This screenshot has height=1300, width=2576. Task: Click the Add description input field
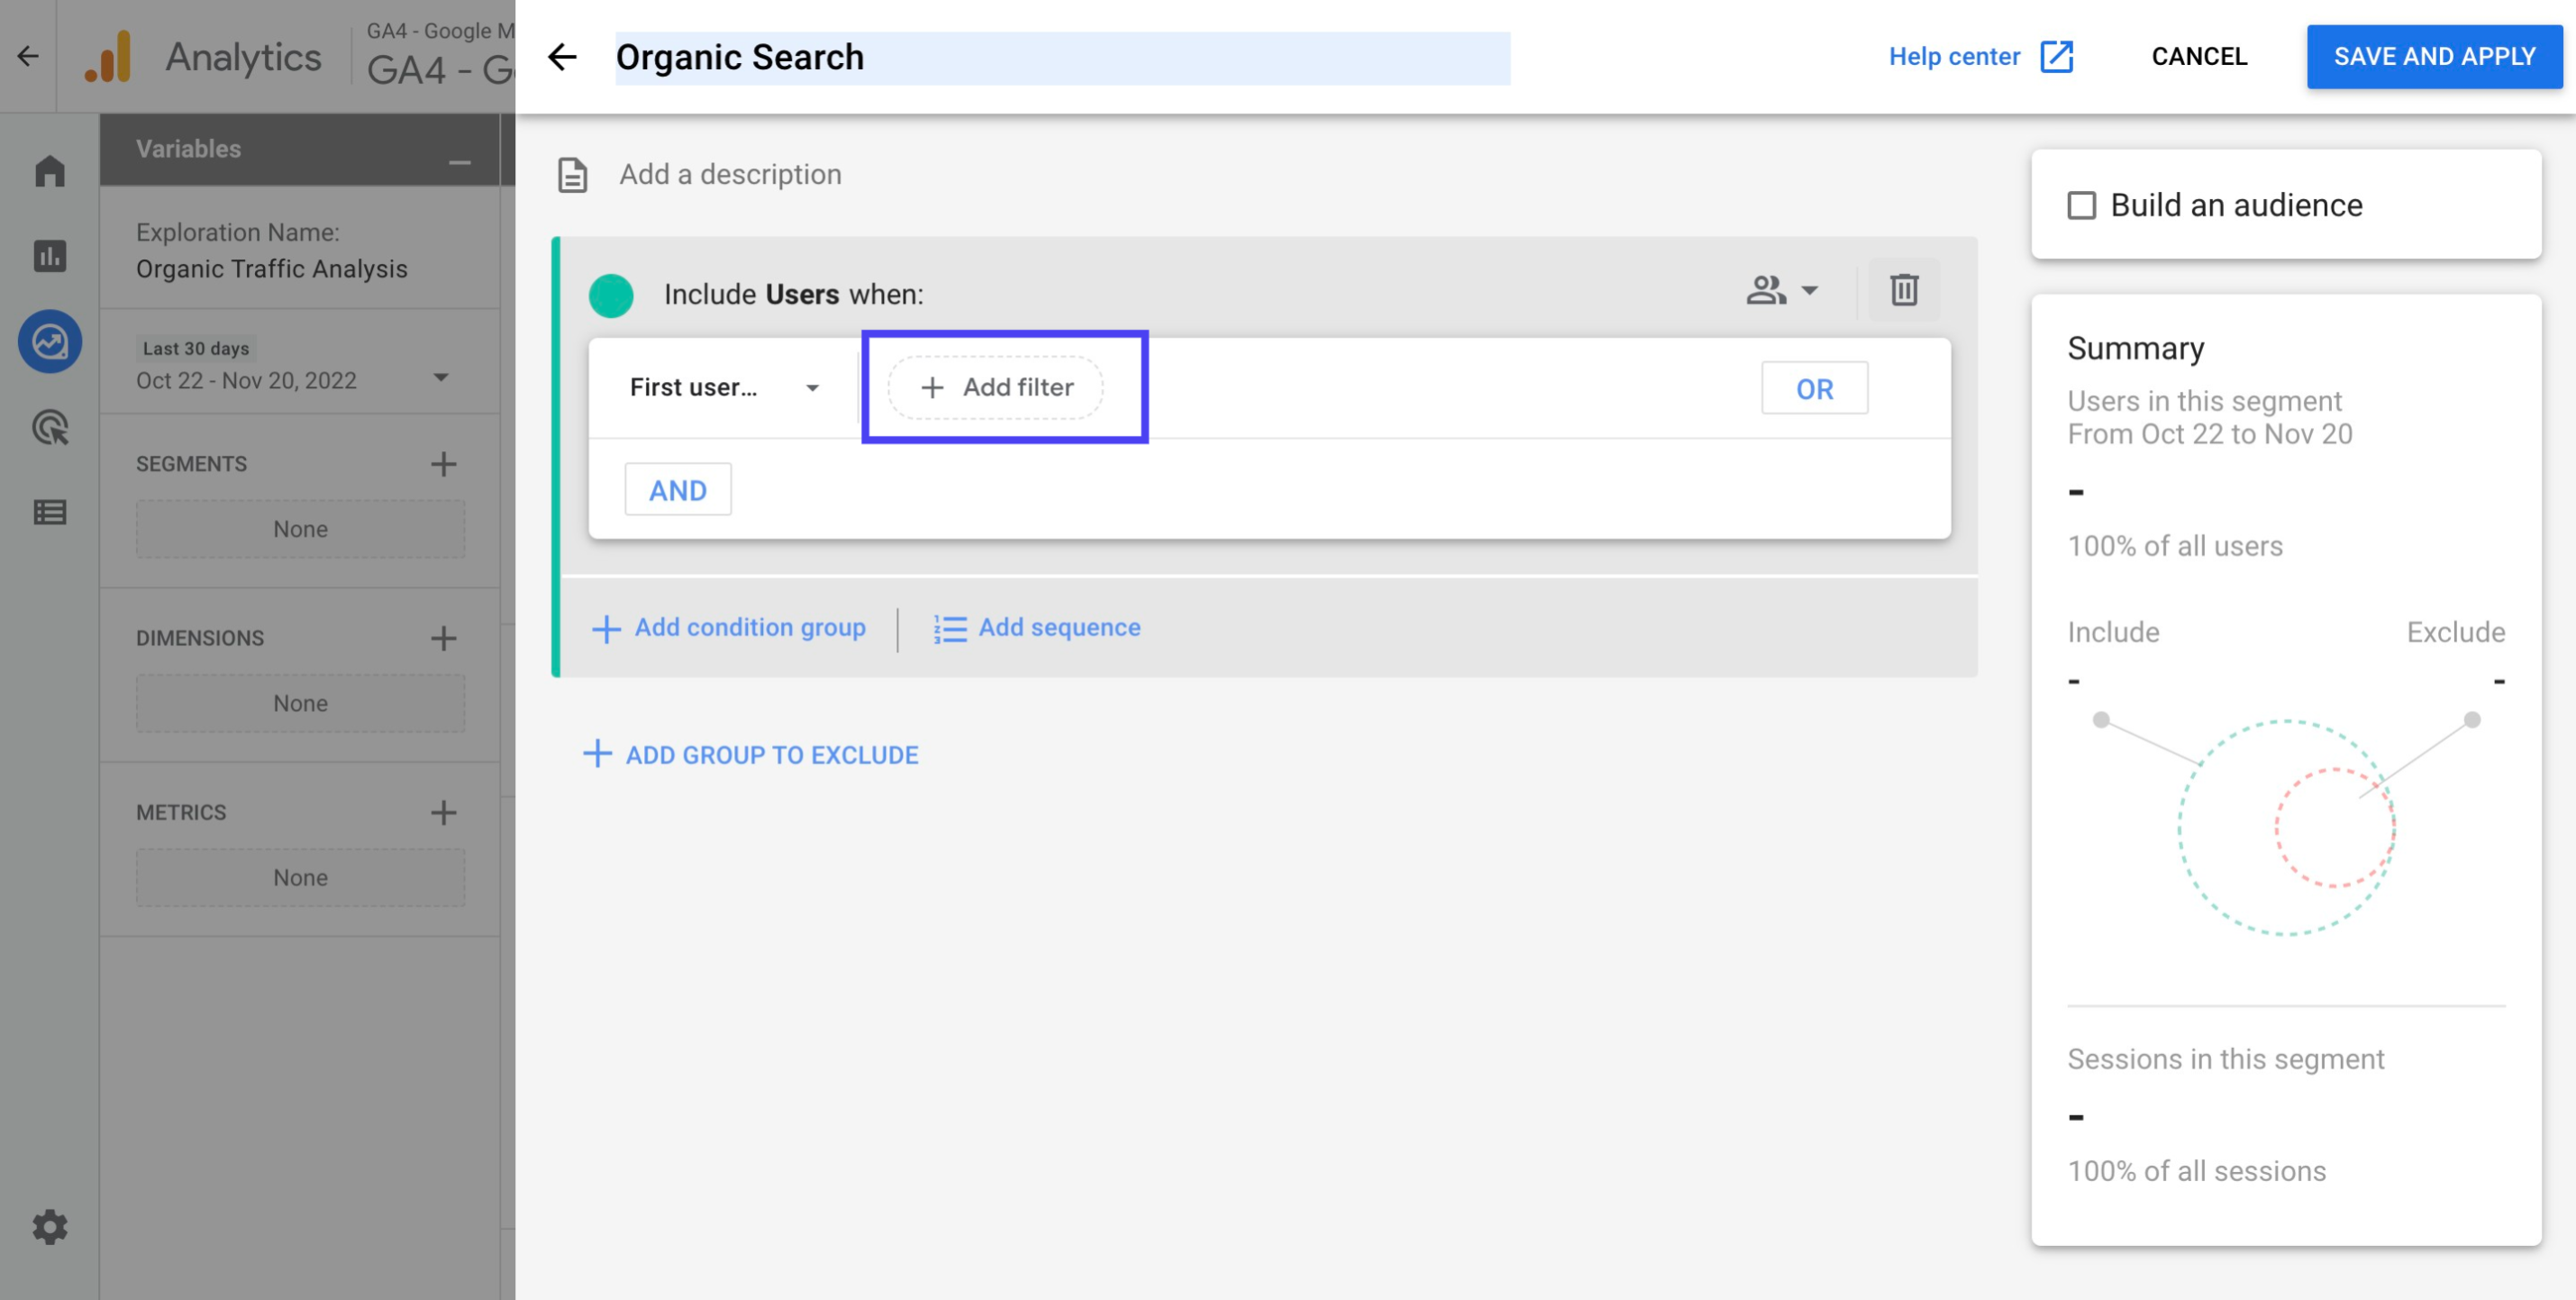pyautogui.click(x=729, y=172)
